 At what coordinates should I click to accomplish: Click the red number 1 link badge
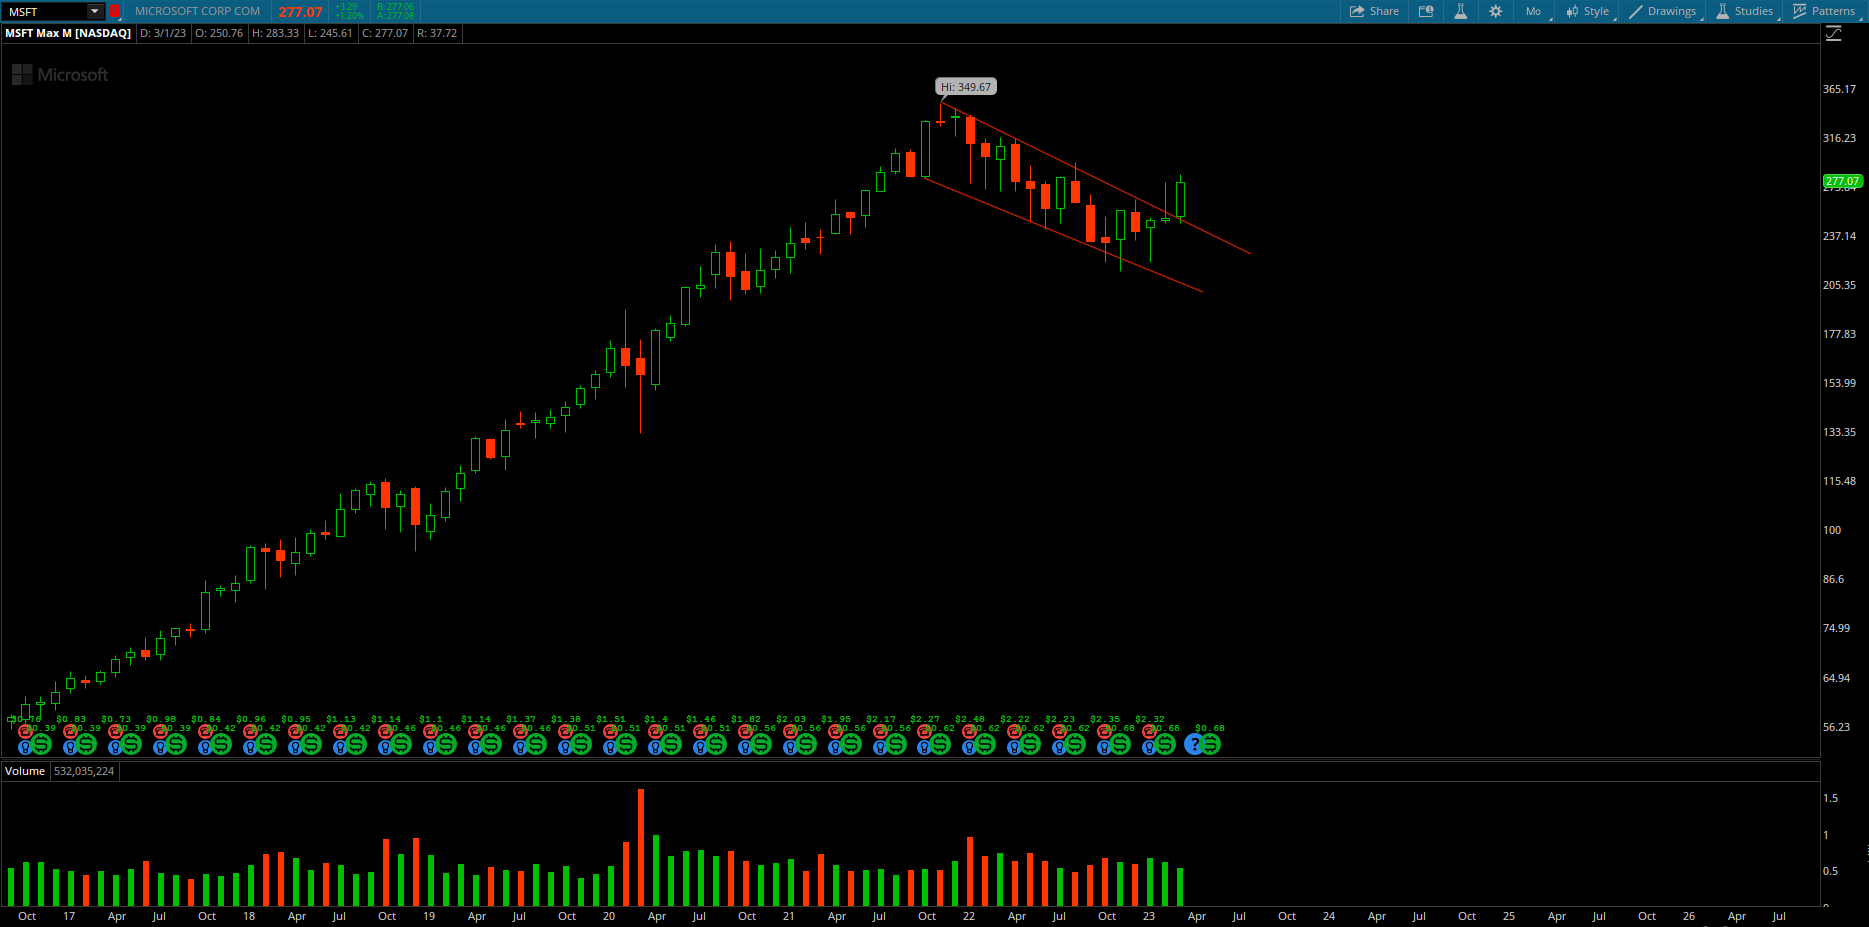(x=114, y=11)
